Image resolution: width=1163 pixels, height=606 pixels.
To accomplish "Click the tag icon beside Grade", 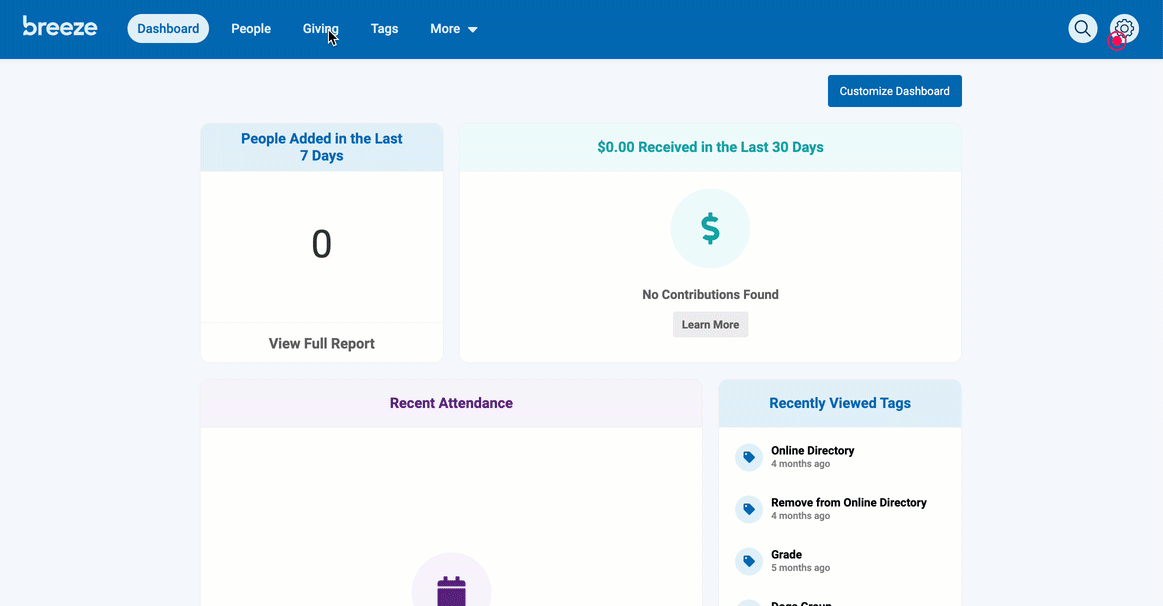I will (748, 561).
